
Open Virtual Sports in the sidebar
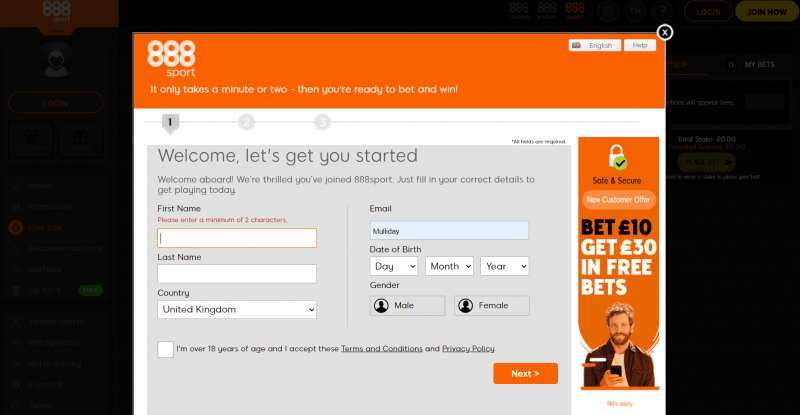coord(56,322)
